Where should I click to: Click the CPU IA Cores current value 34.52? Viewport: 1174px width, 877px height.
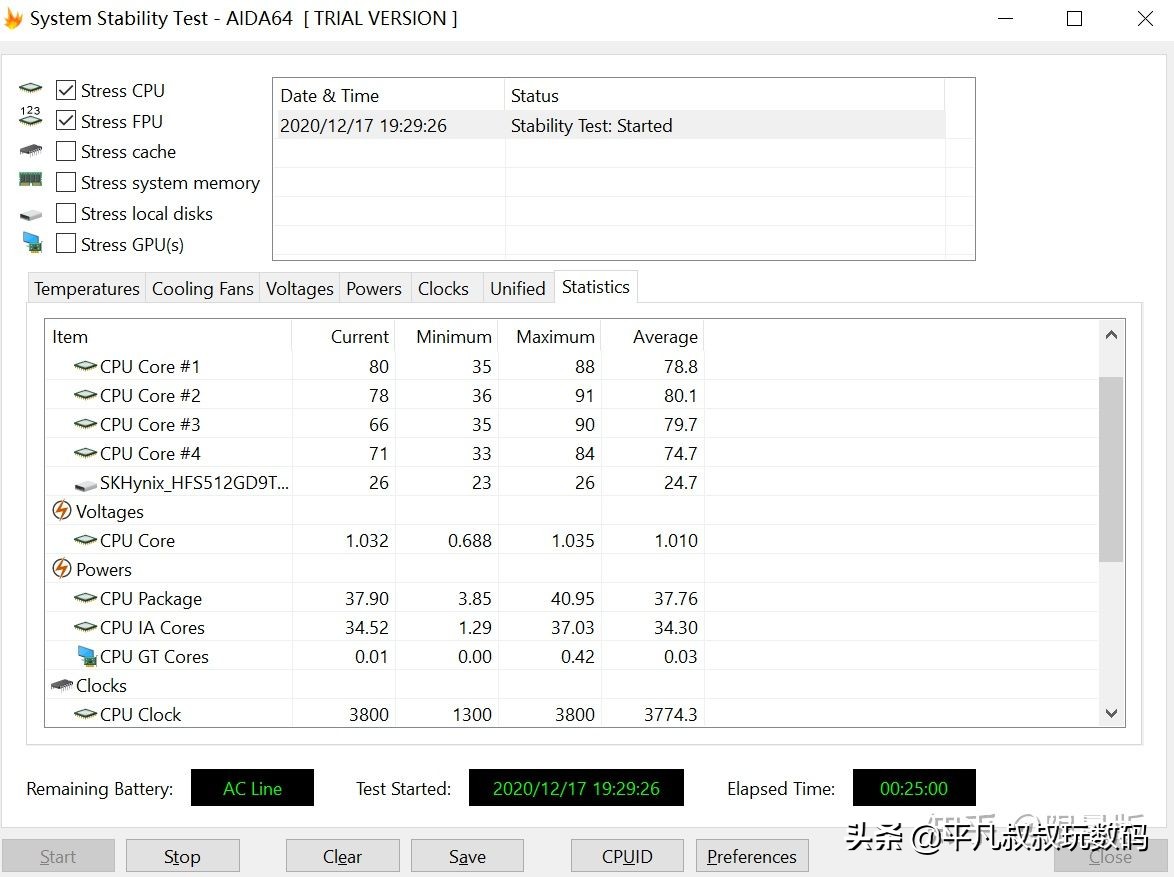coord(367,628)
